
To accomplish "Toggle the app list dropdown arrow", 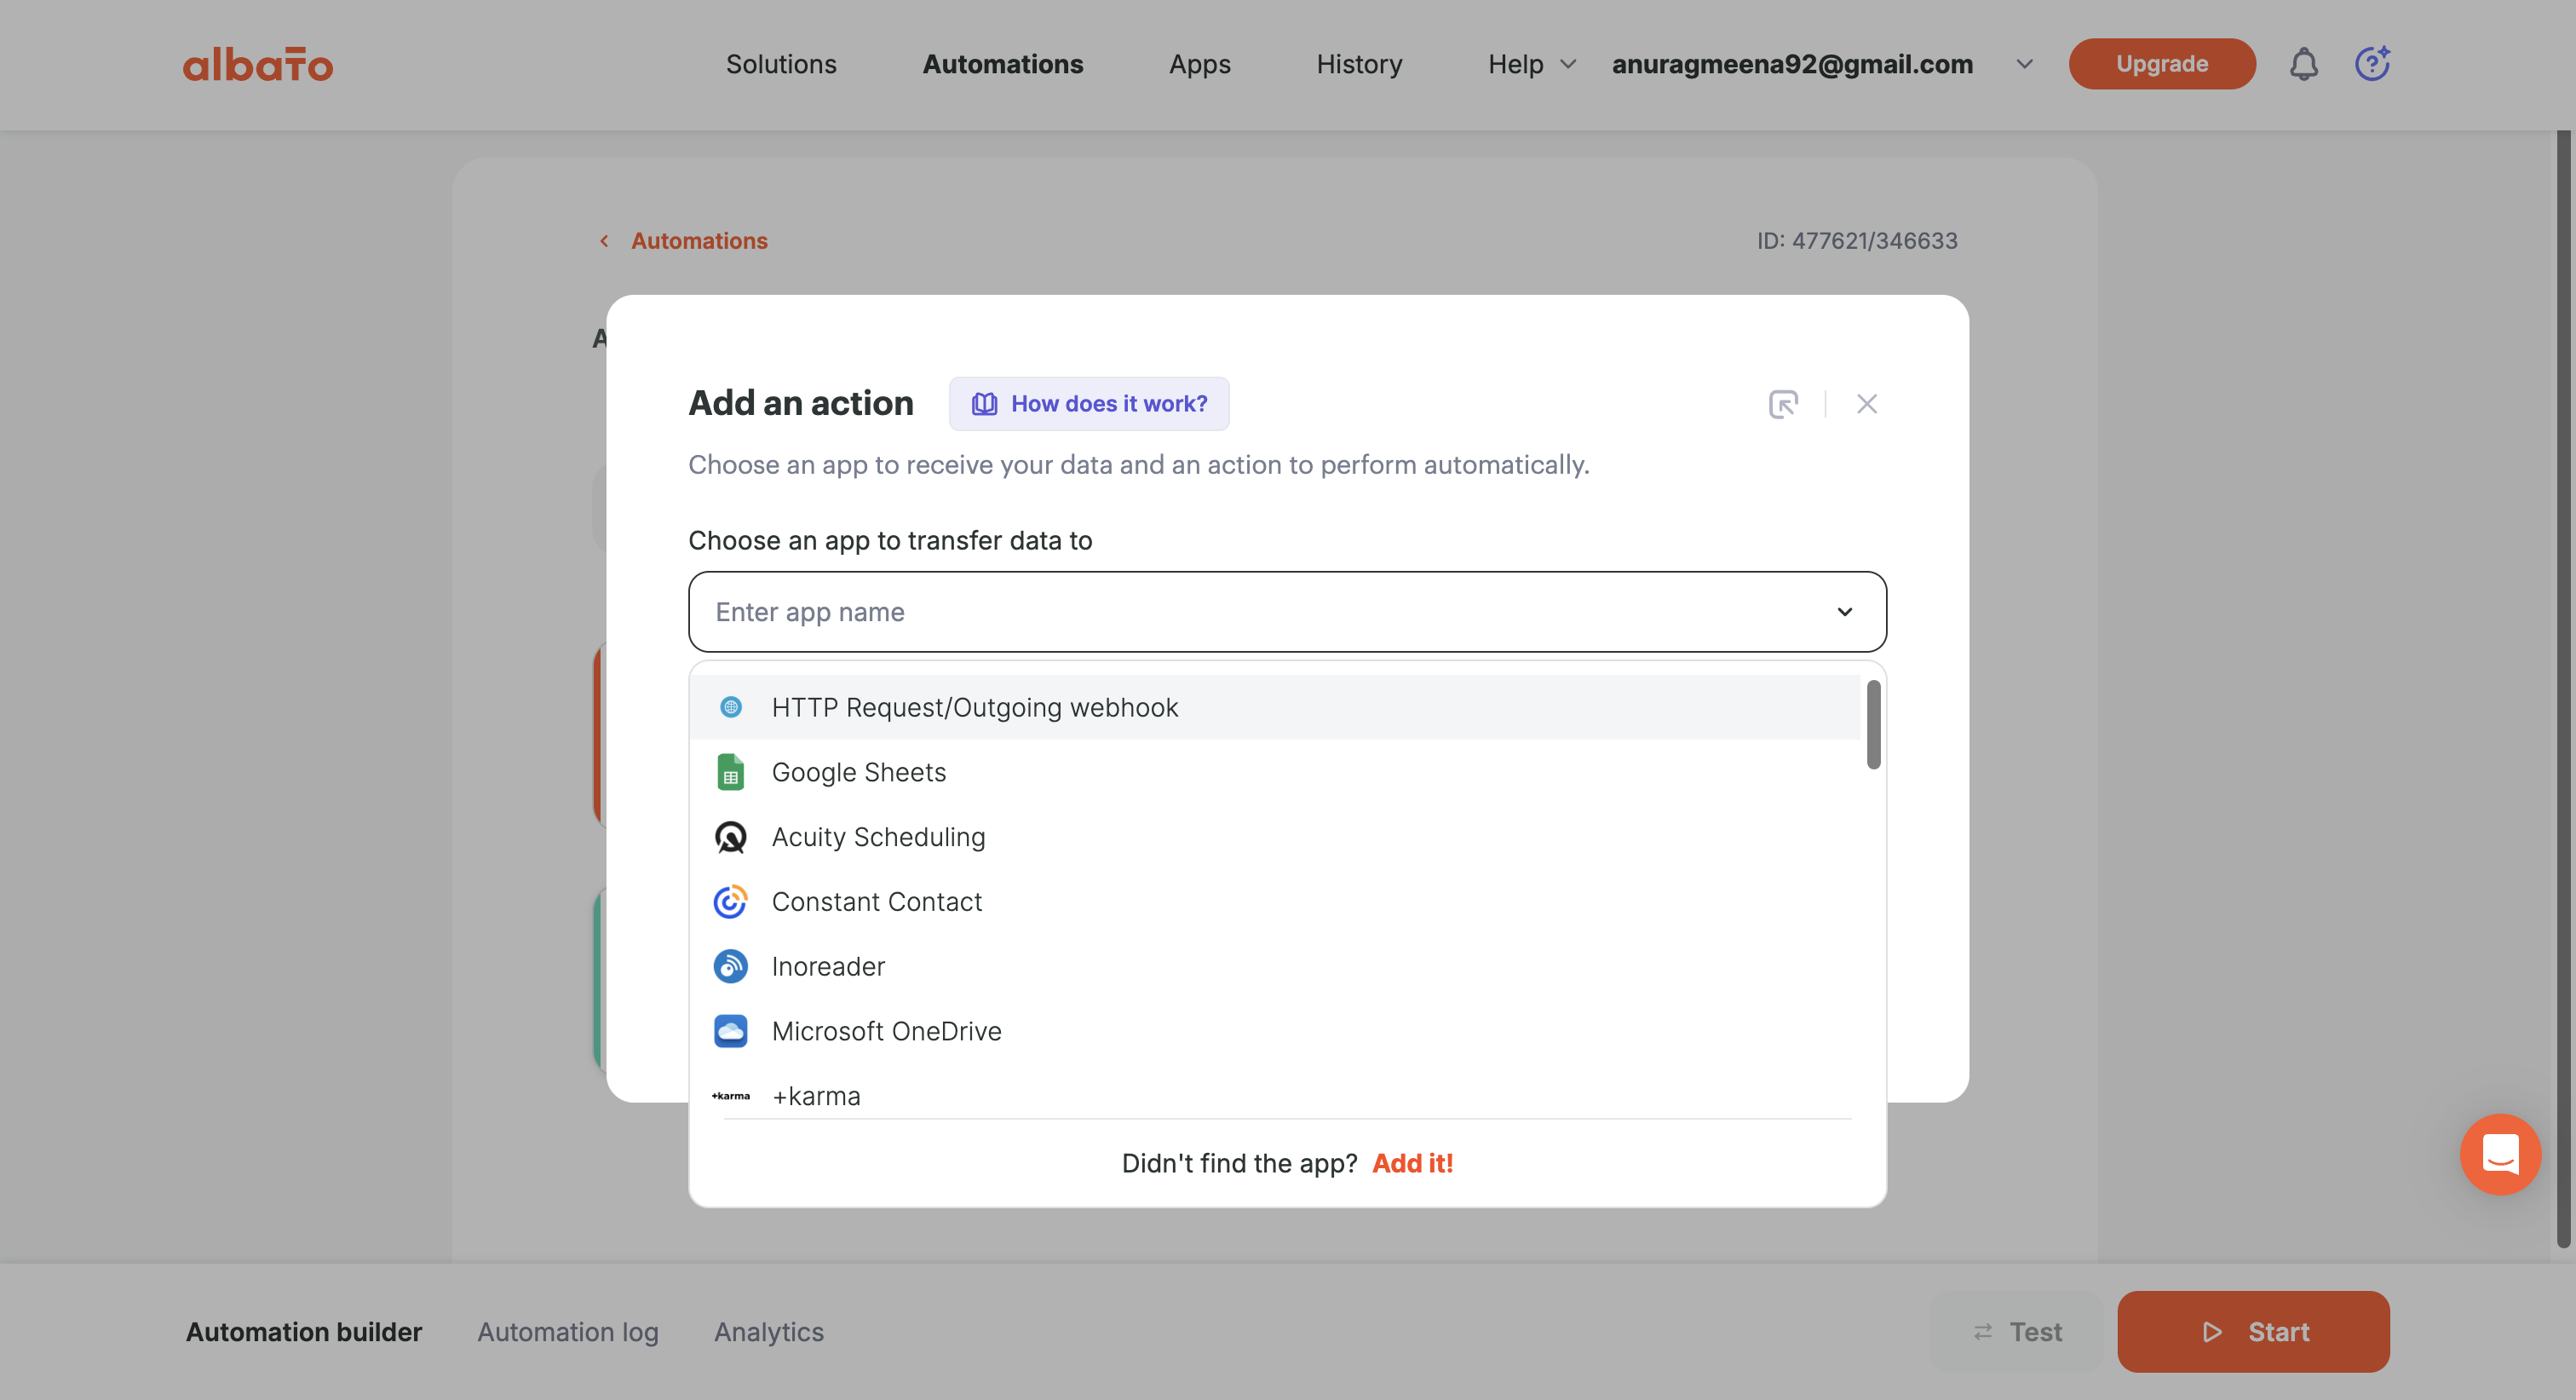I will [x=1845, y=612].
